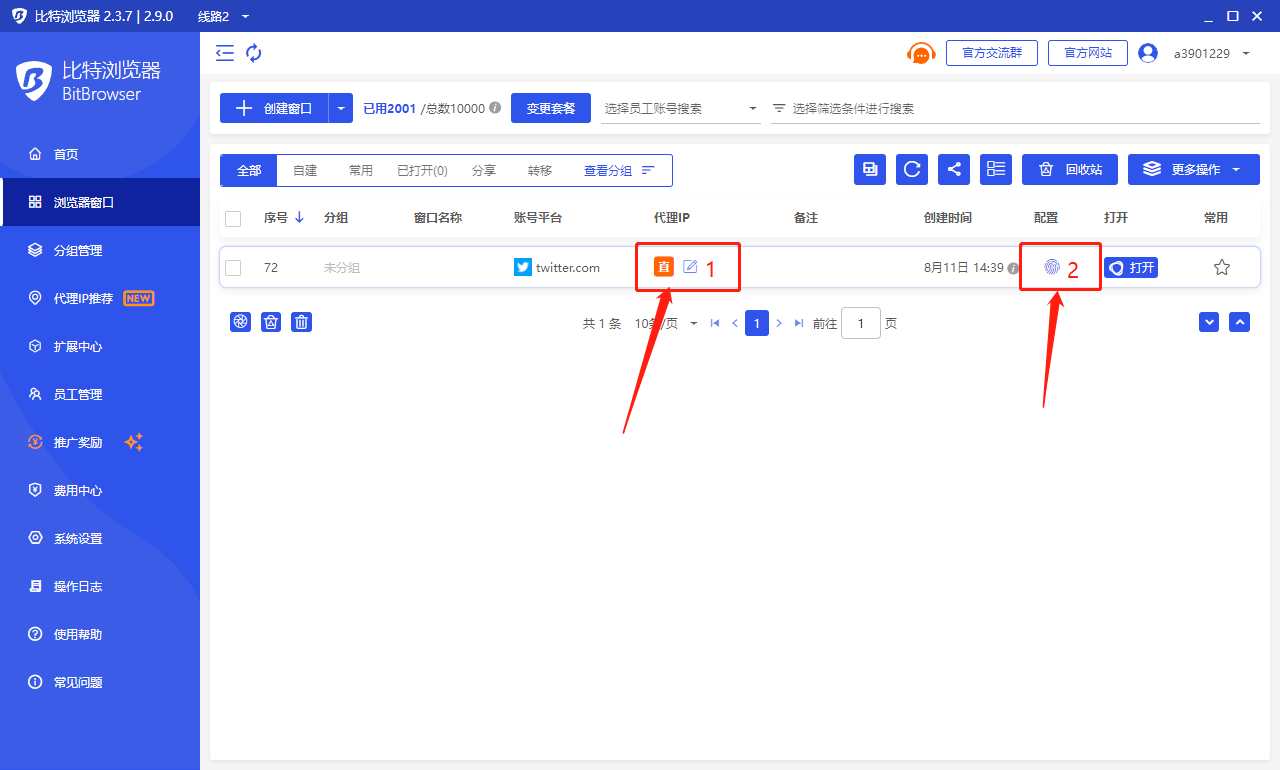Open 分组管理 in the sidebar
Viewport: 1280px width, 770px height.
point(78,250)
